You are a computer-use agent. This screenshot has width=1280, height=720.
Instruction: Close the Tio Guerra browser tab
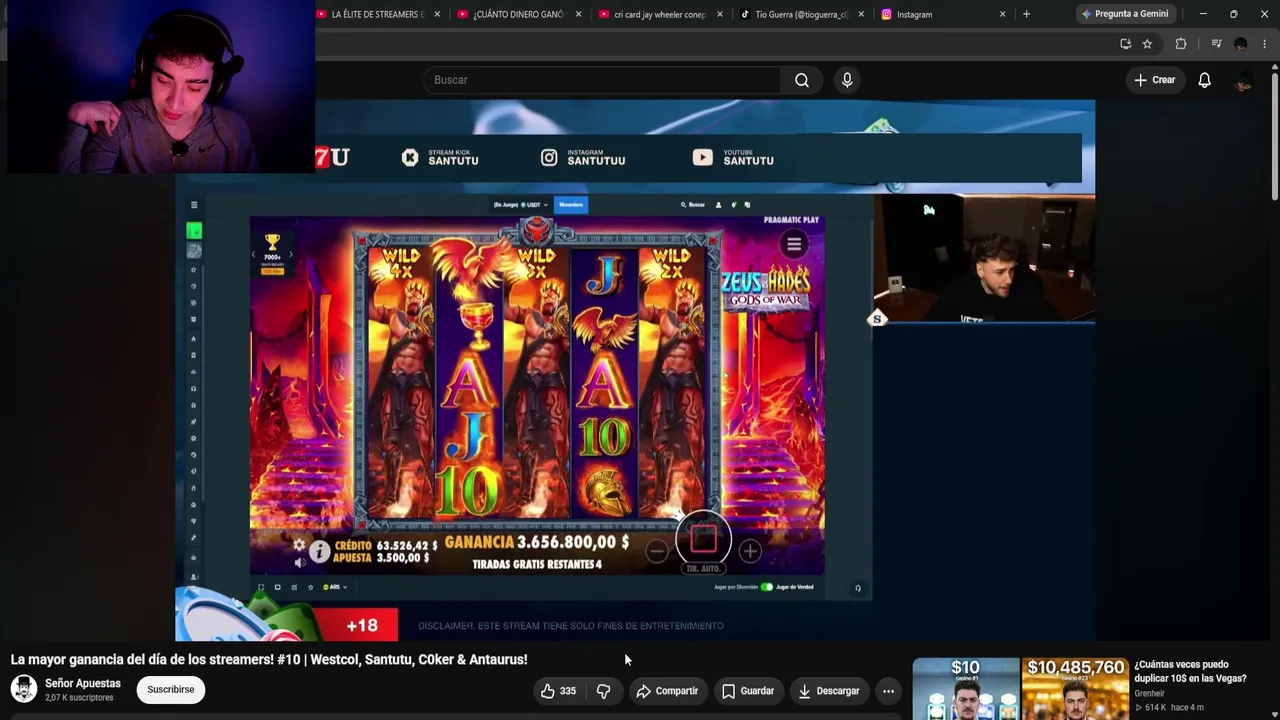pyautogui.click(x=861, y=14)
